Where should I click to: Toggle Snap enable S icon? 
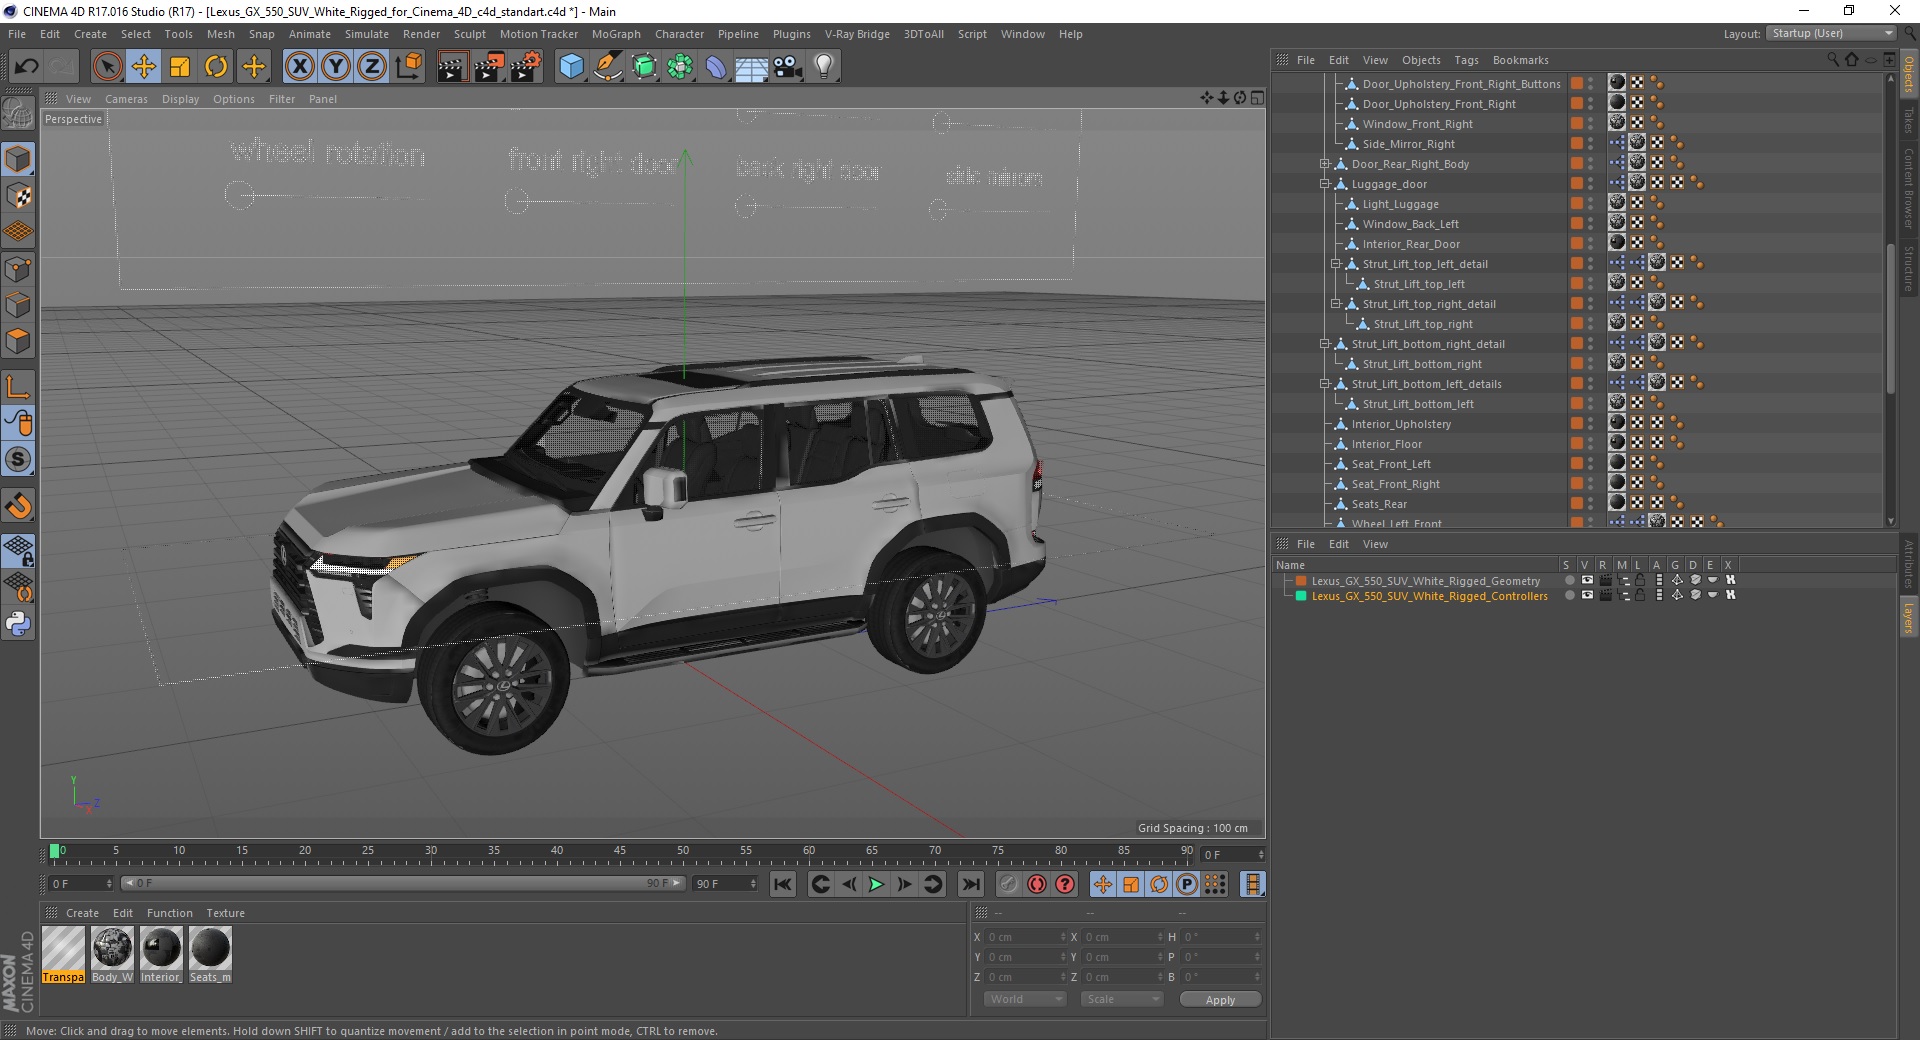tap(18, 460)
